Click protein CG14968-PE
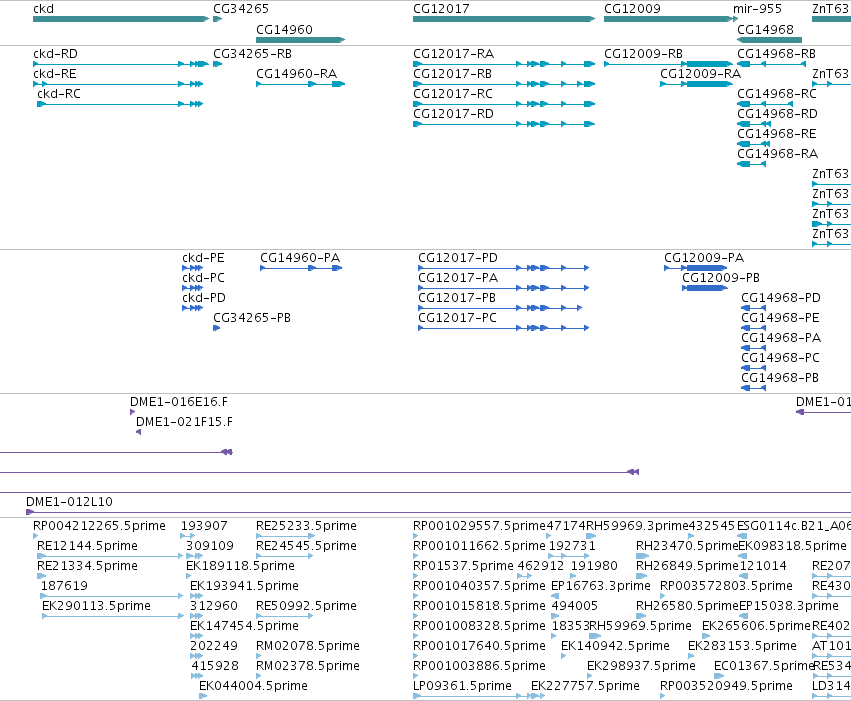 pos(780,318)
